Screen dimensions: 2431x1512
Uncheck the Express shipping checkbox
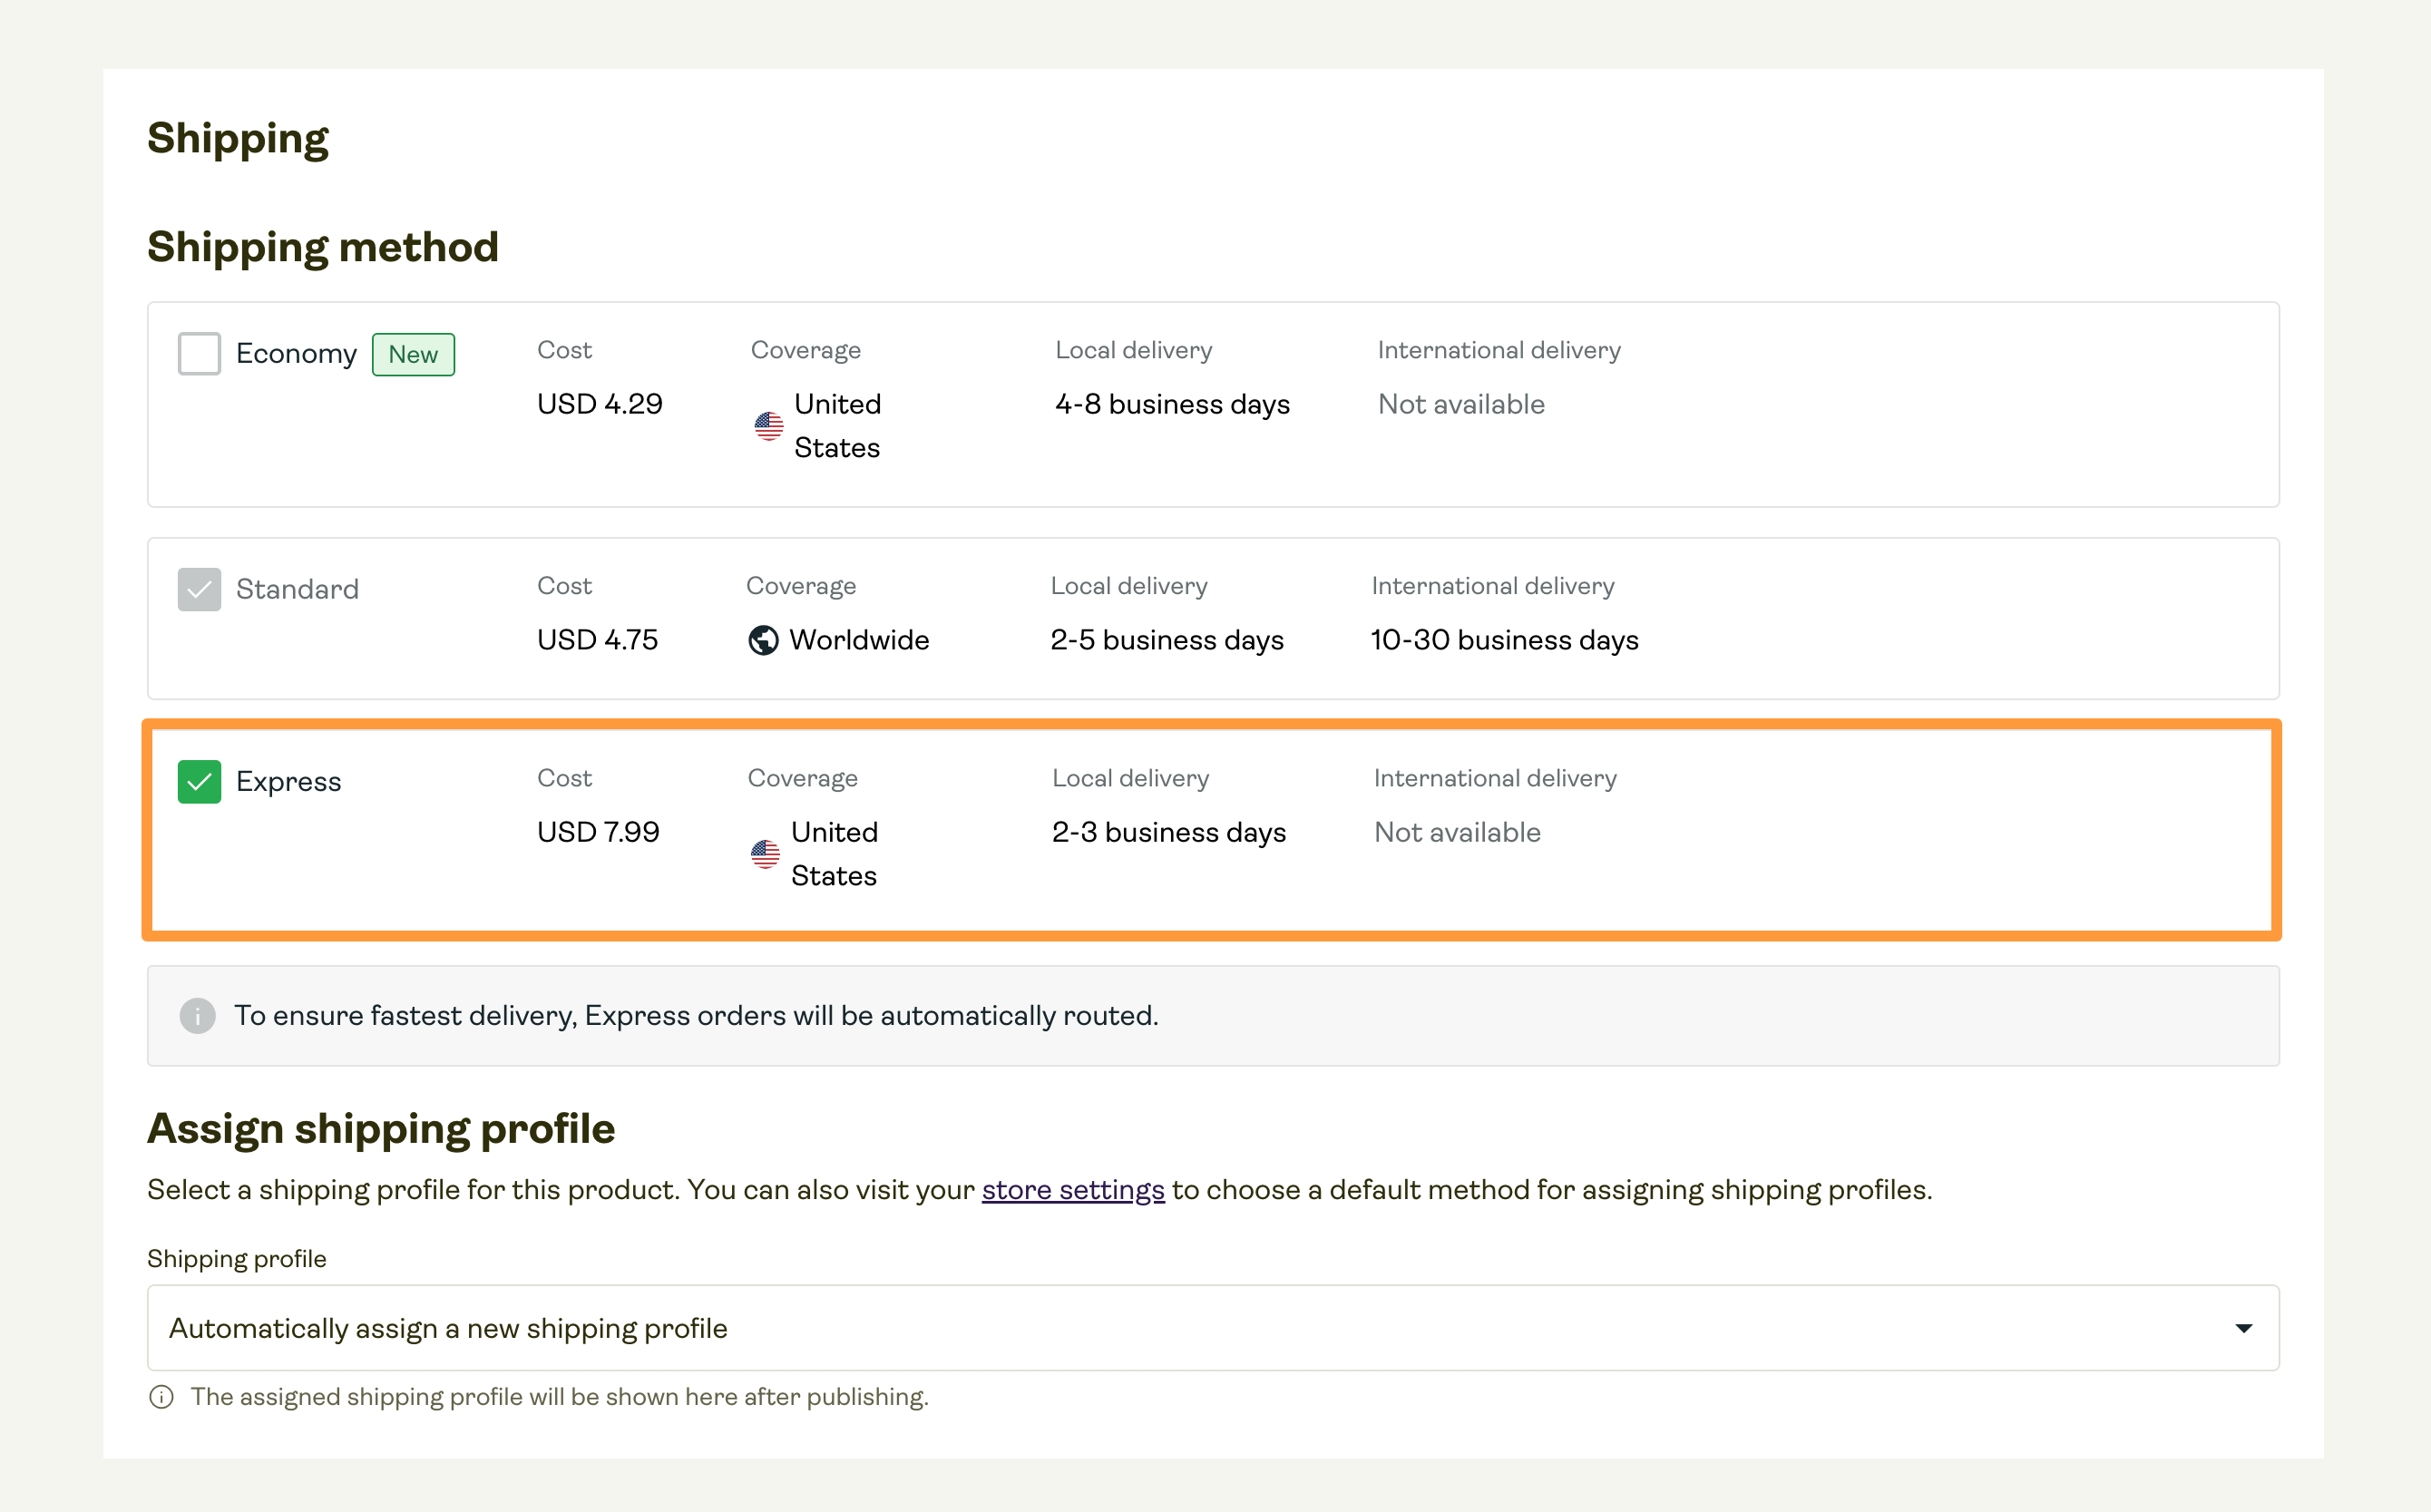[199, 782]
